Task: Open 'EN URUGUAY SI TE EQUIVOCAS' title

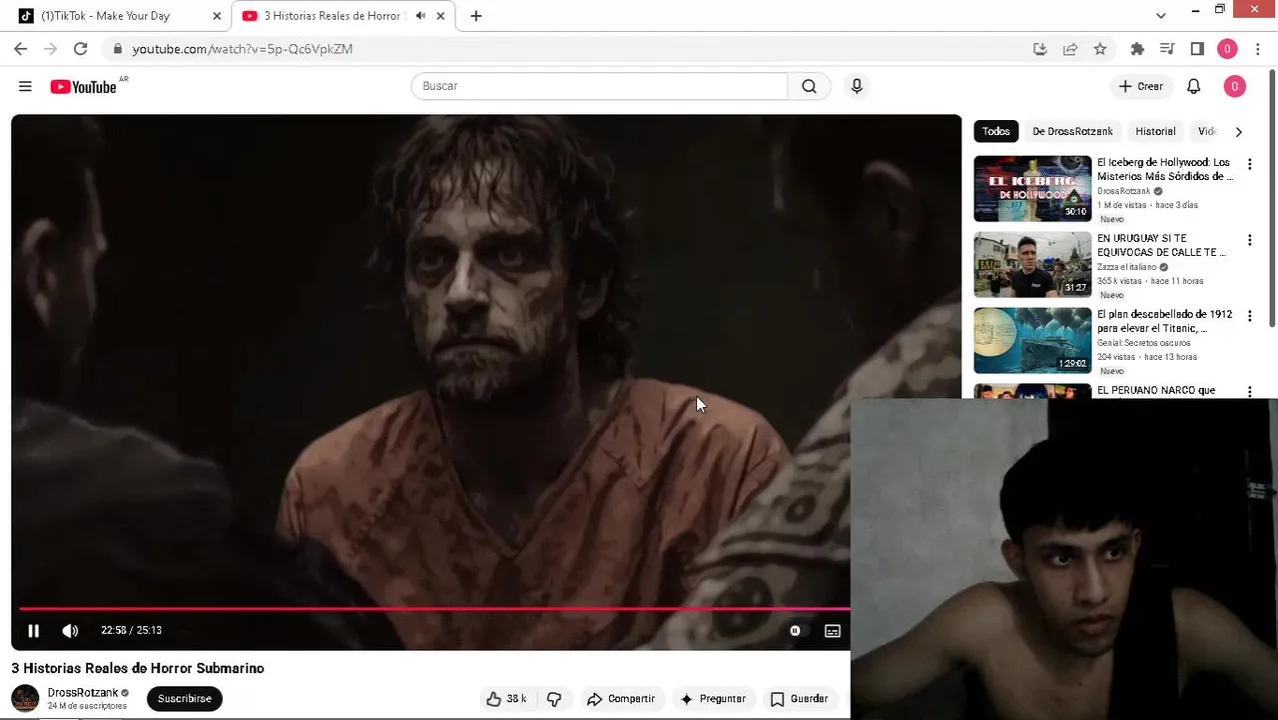Action: [x=1161, y=245]
